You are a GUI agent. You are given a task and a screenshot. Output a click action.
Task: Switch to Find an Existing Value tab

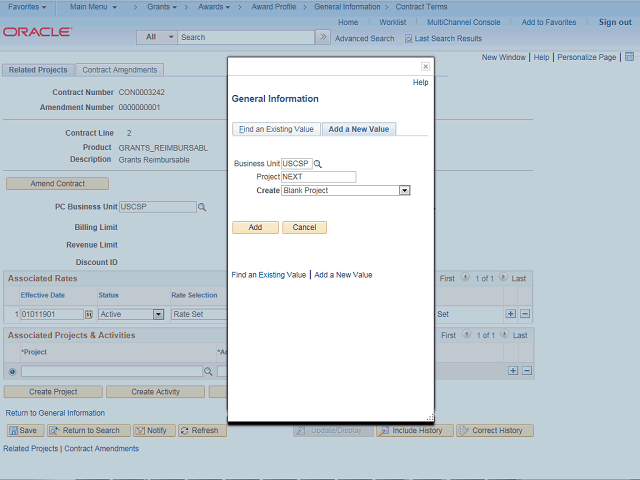click(276, 129)
